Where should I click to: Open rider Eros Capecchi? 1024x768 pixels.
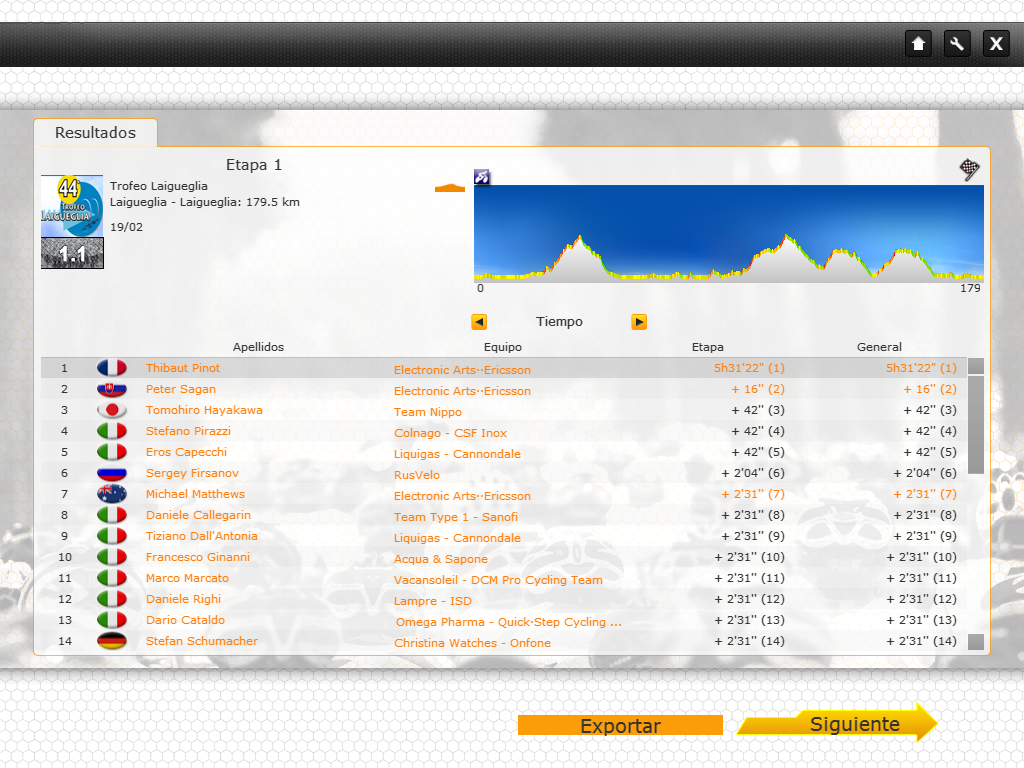click(x=187, y=452)
